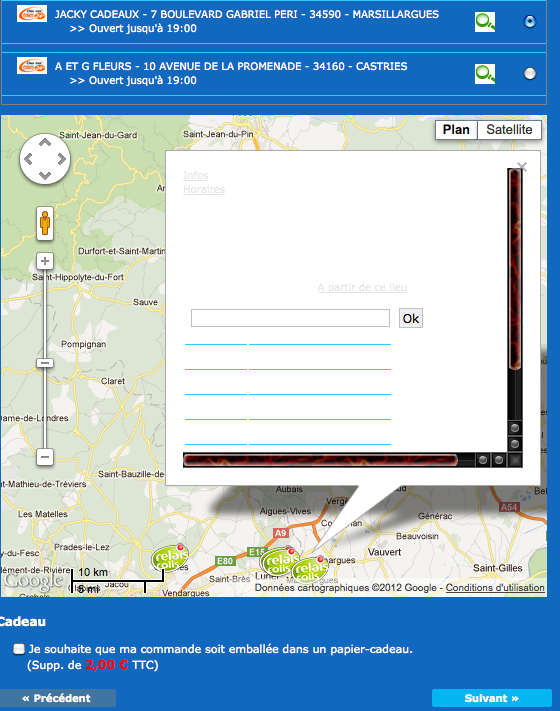This screenshot has height=711, width=560.
Task: Select the Jacky Cadeaux radio button
Action: (530, 21)
